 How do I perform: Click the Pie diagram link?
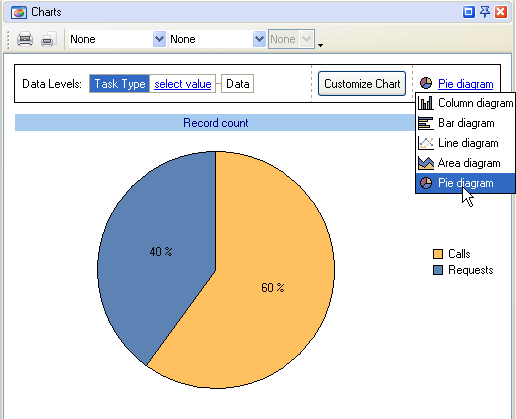pyautogui.click(x=465, y=84)
